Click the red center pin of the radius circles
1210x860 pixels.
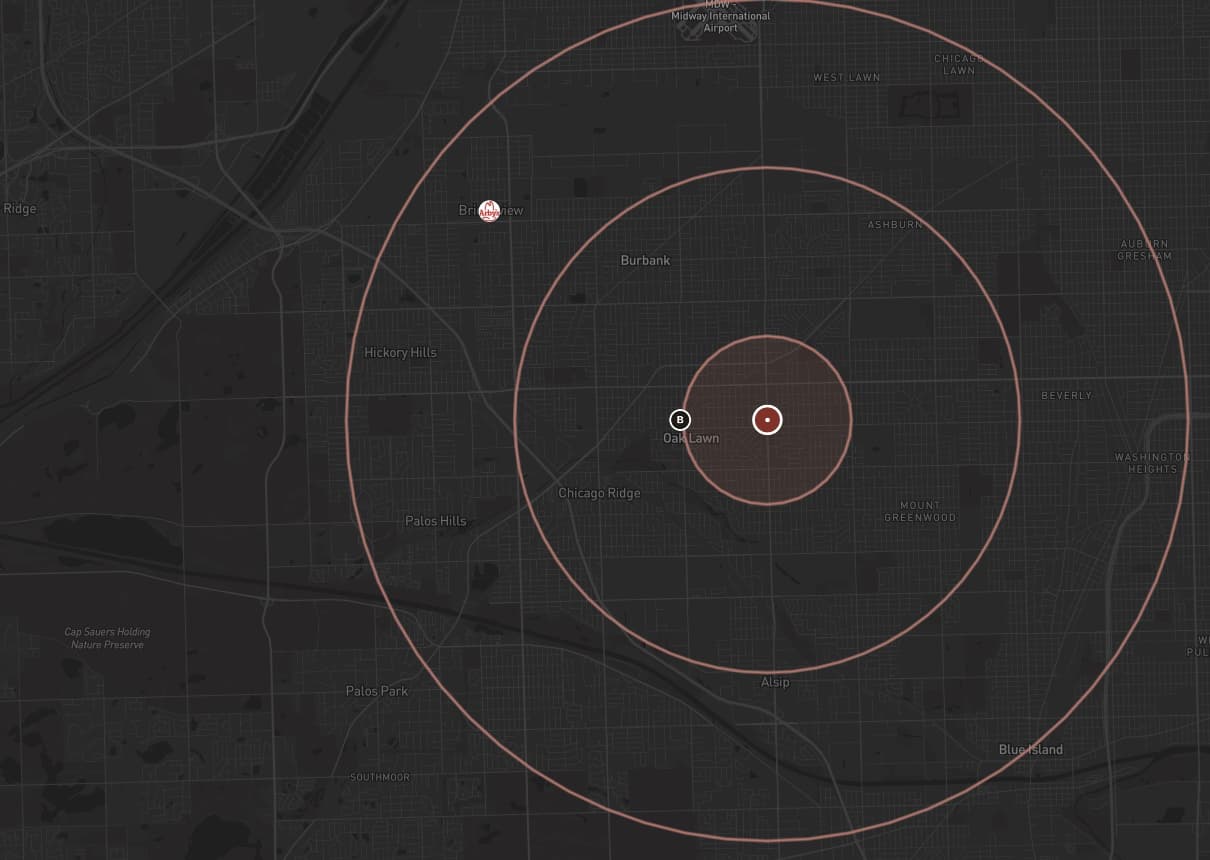767,420
